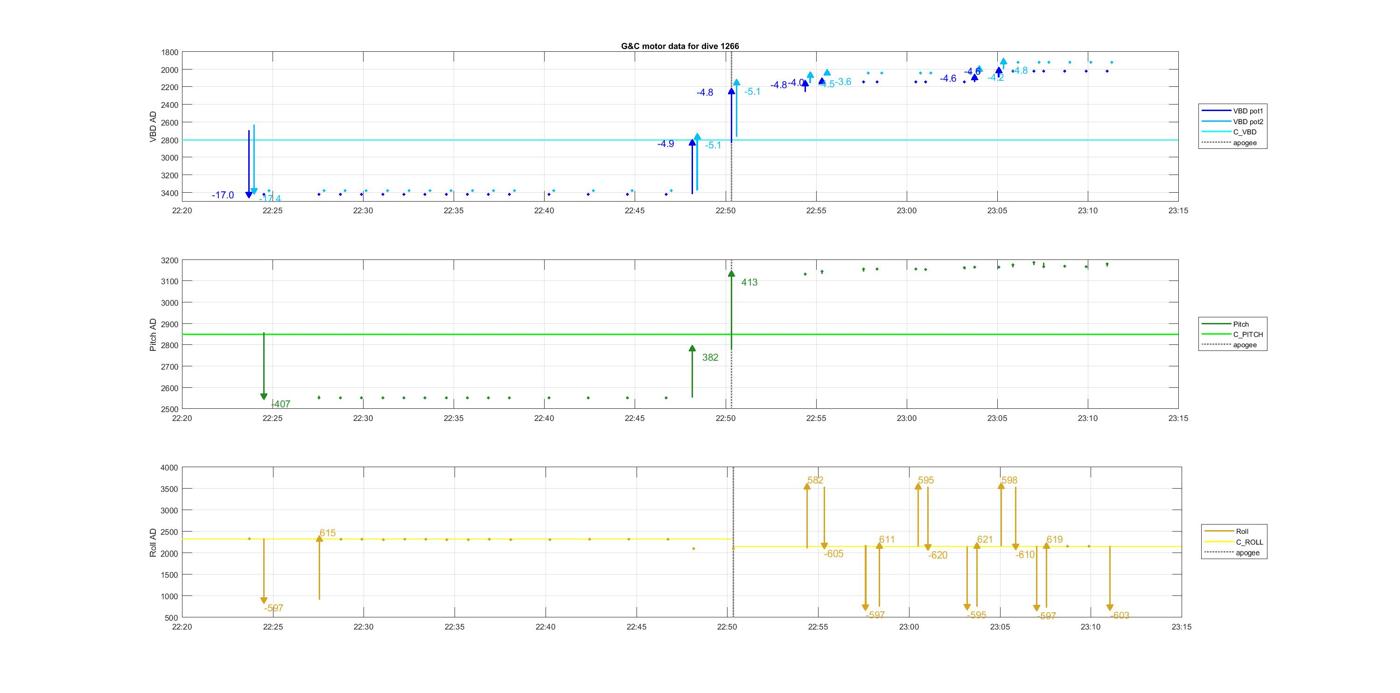Screen dimensions: 1400x693
Task: Click the "-3.6" data label in the VBD plot
Action: tap(843, 82)
